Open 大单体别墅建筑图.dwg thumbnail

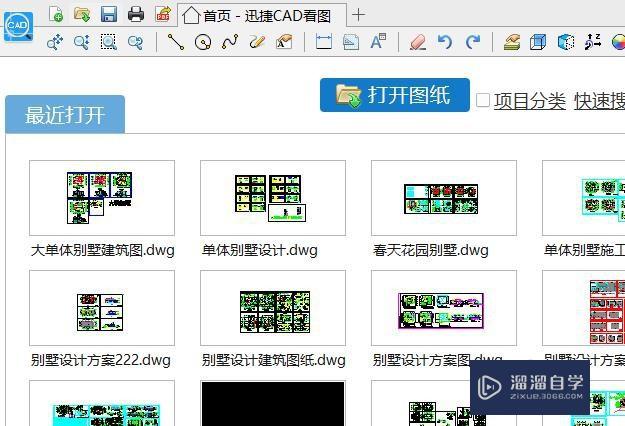(102, 198)
